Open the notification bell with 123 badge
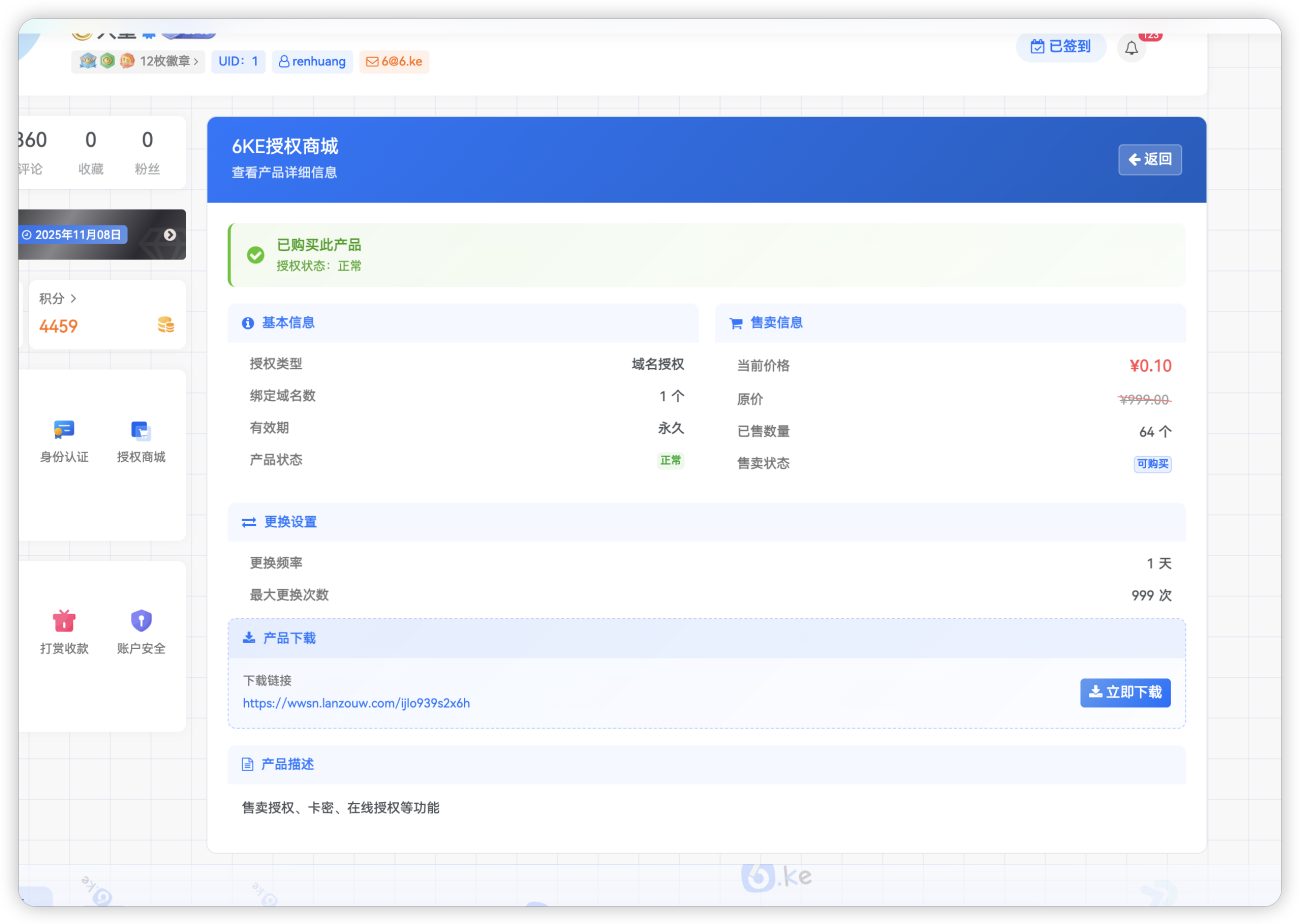The width and height of the screenshot is (1300, 924). point(1131,47)
